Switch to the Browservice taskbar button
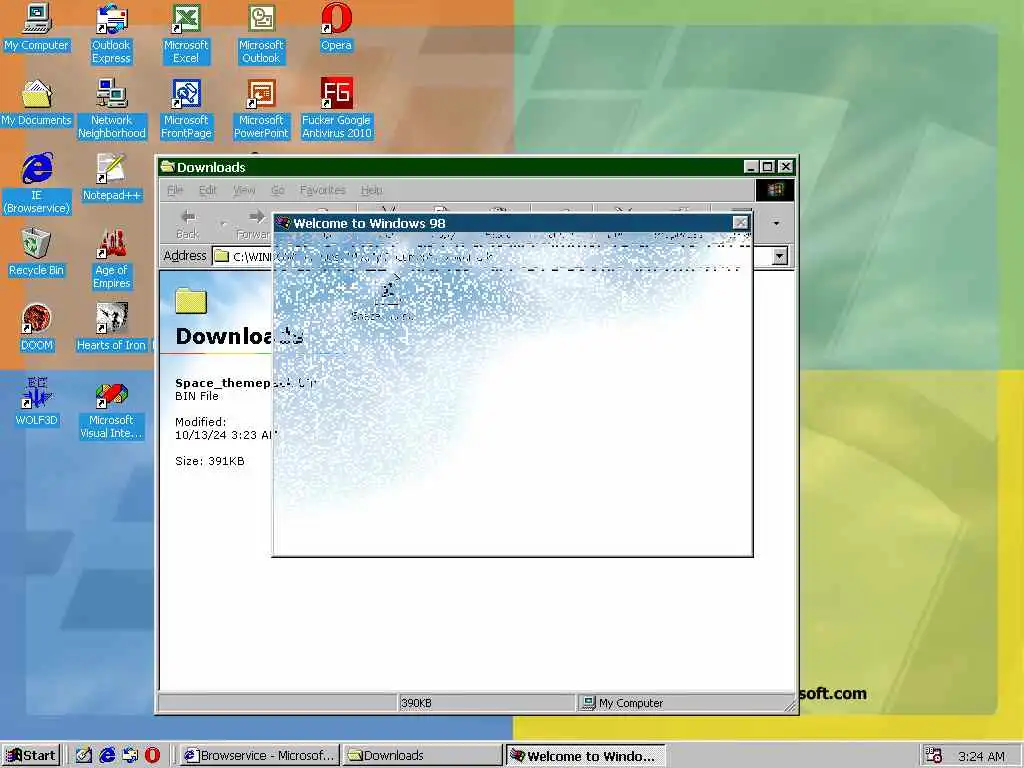Viewport: 1024px width, 768px height. pos(260,756)
